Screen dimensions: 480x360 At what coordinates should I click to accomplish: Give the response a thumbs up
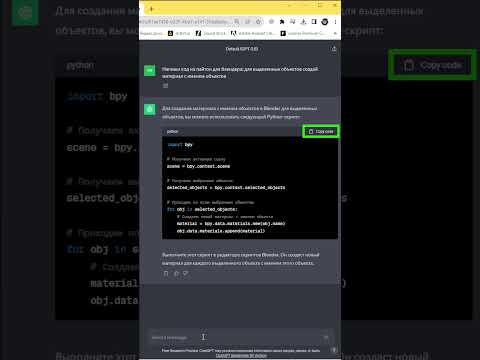(x=176, y=273)
